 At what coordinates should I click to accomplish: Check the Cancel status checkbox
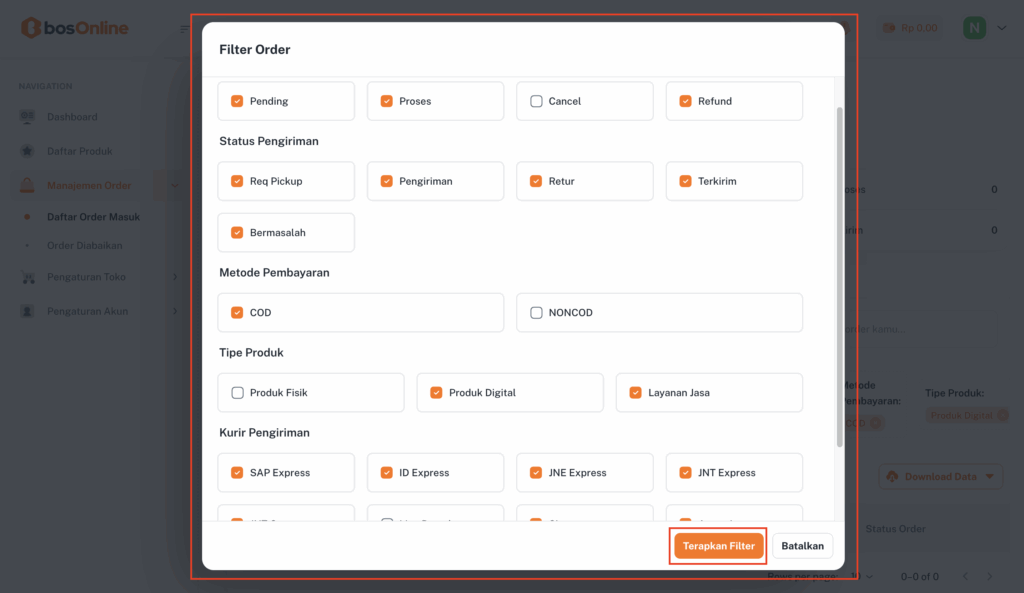[x=536, y=101]
